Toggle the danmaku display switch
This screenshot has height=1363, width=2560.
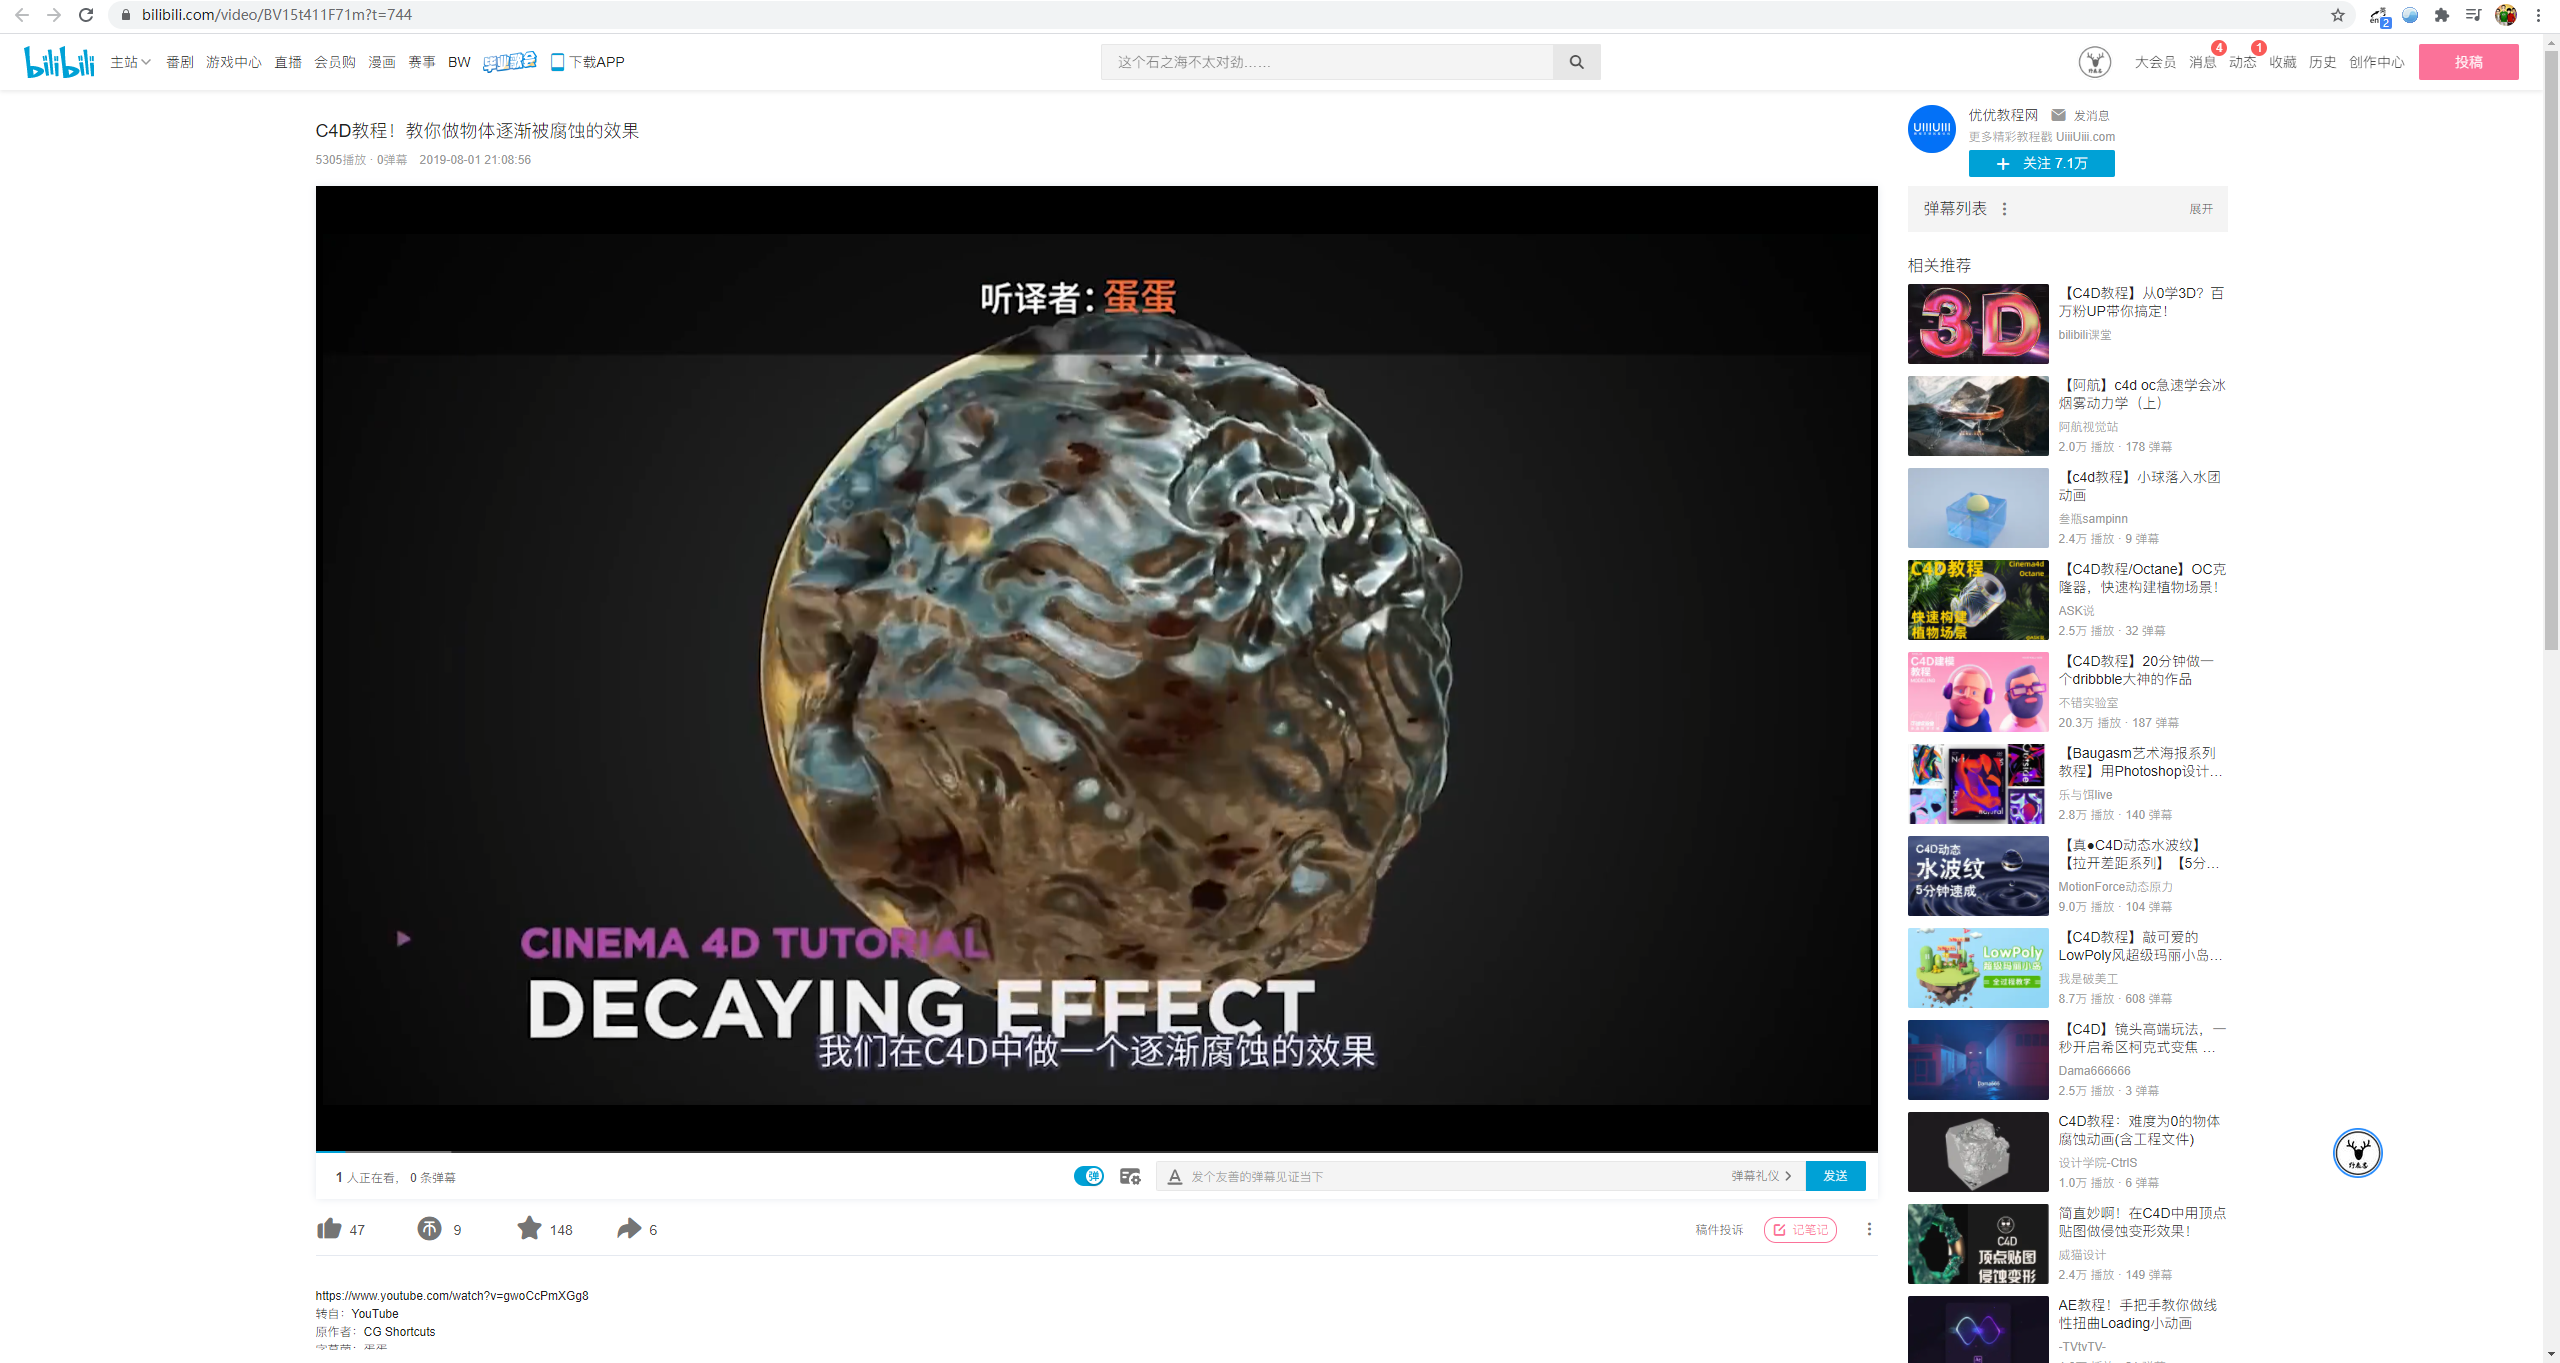click(1088, 1176)
